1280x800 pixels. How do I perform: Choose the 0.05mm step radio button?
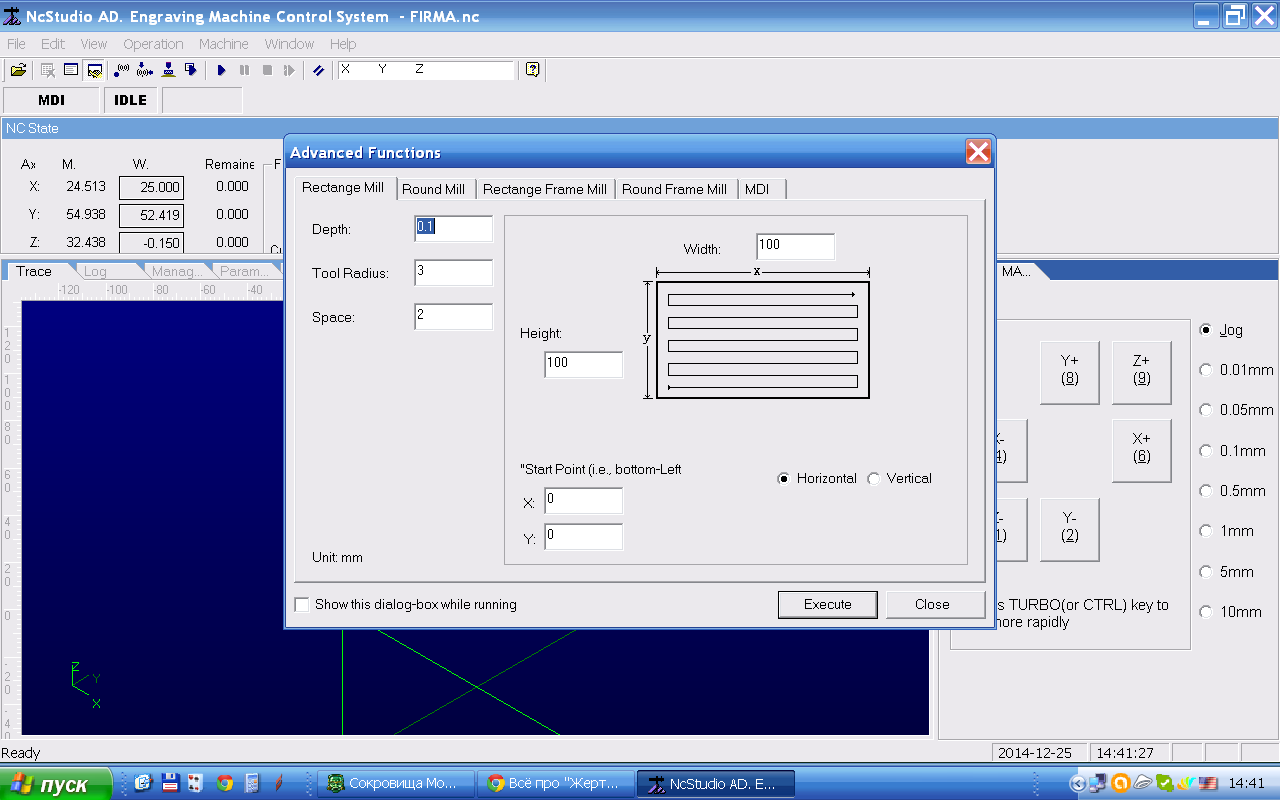point(1206,410)
